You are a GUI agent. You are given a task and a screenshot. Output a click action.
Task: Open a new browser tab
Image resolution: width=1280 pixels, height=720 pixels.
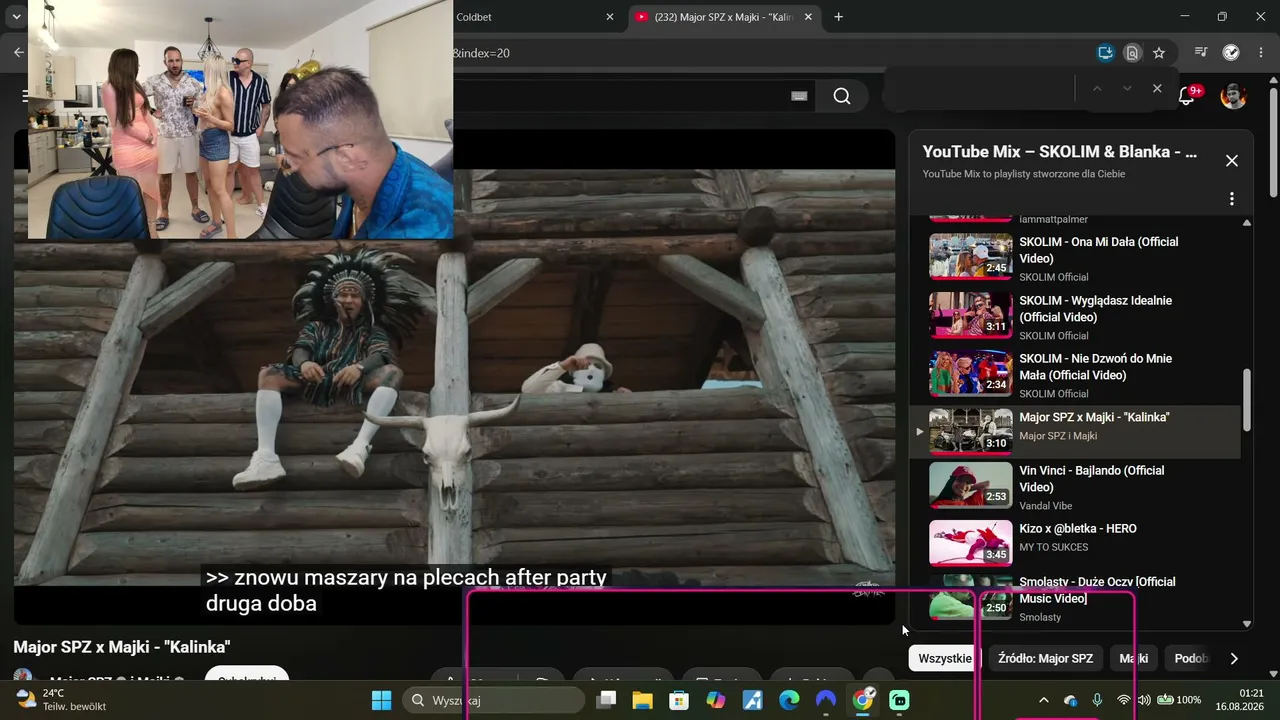point(838,17)
